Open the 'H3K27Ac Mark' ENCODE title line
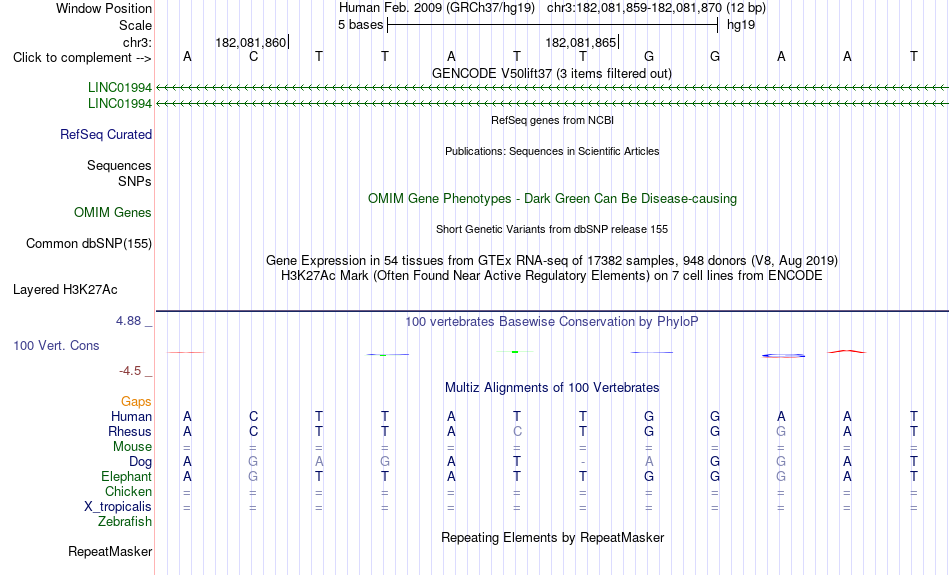 click(x=552, y=276)
